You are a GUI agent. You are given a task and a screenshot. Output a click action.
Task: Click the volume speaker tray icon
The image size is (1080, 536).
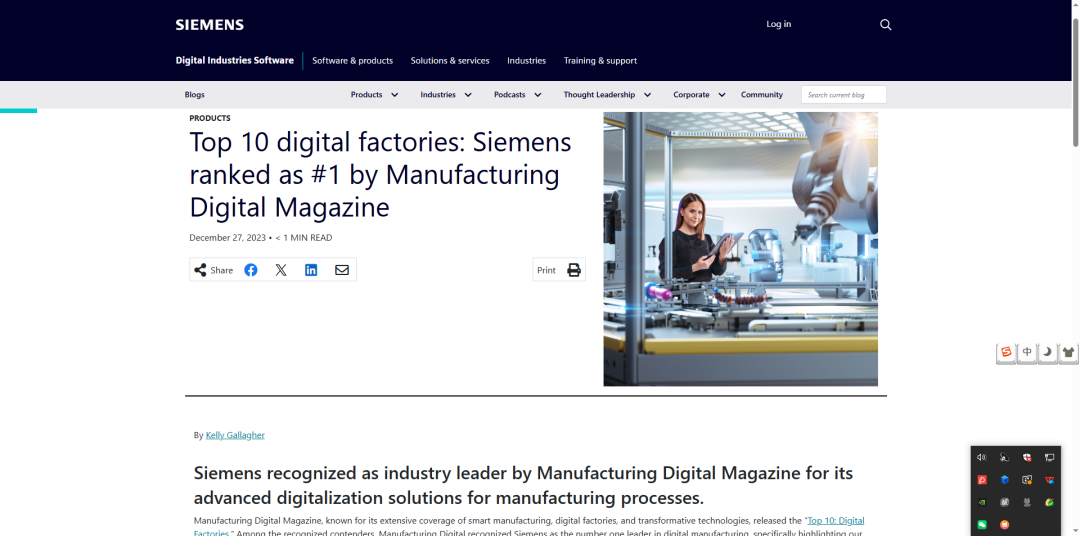pos(982,457)
